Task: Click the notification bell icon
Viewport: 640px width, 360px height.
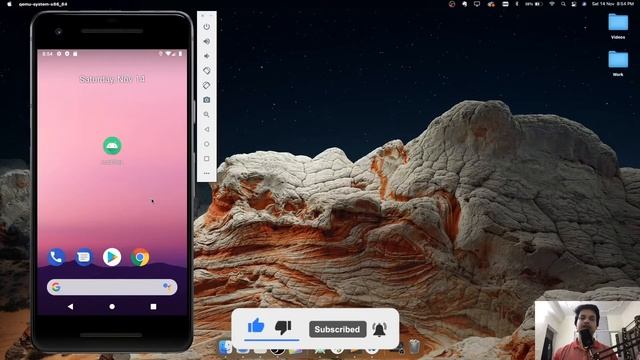Action: (379, 329)
